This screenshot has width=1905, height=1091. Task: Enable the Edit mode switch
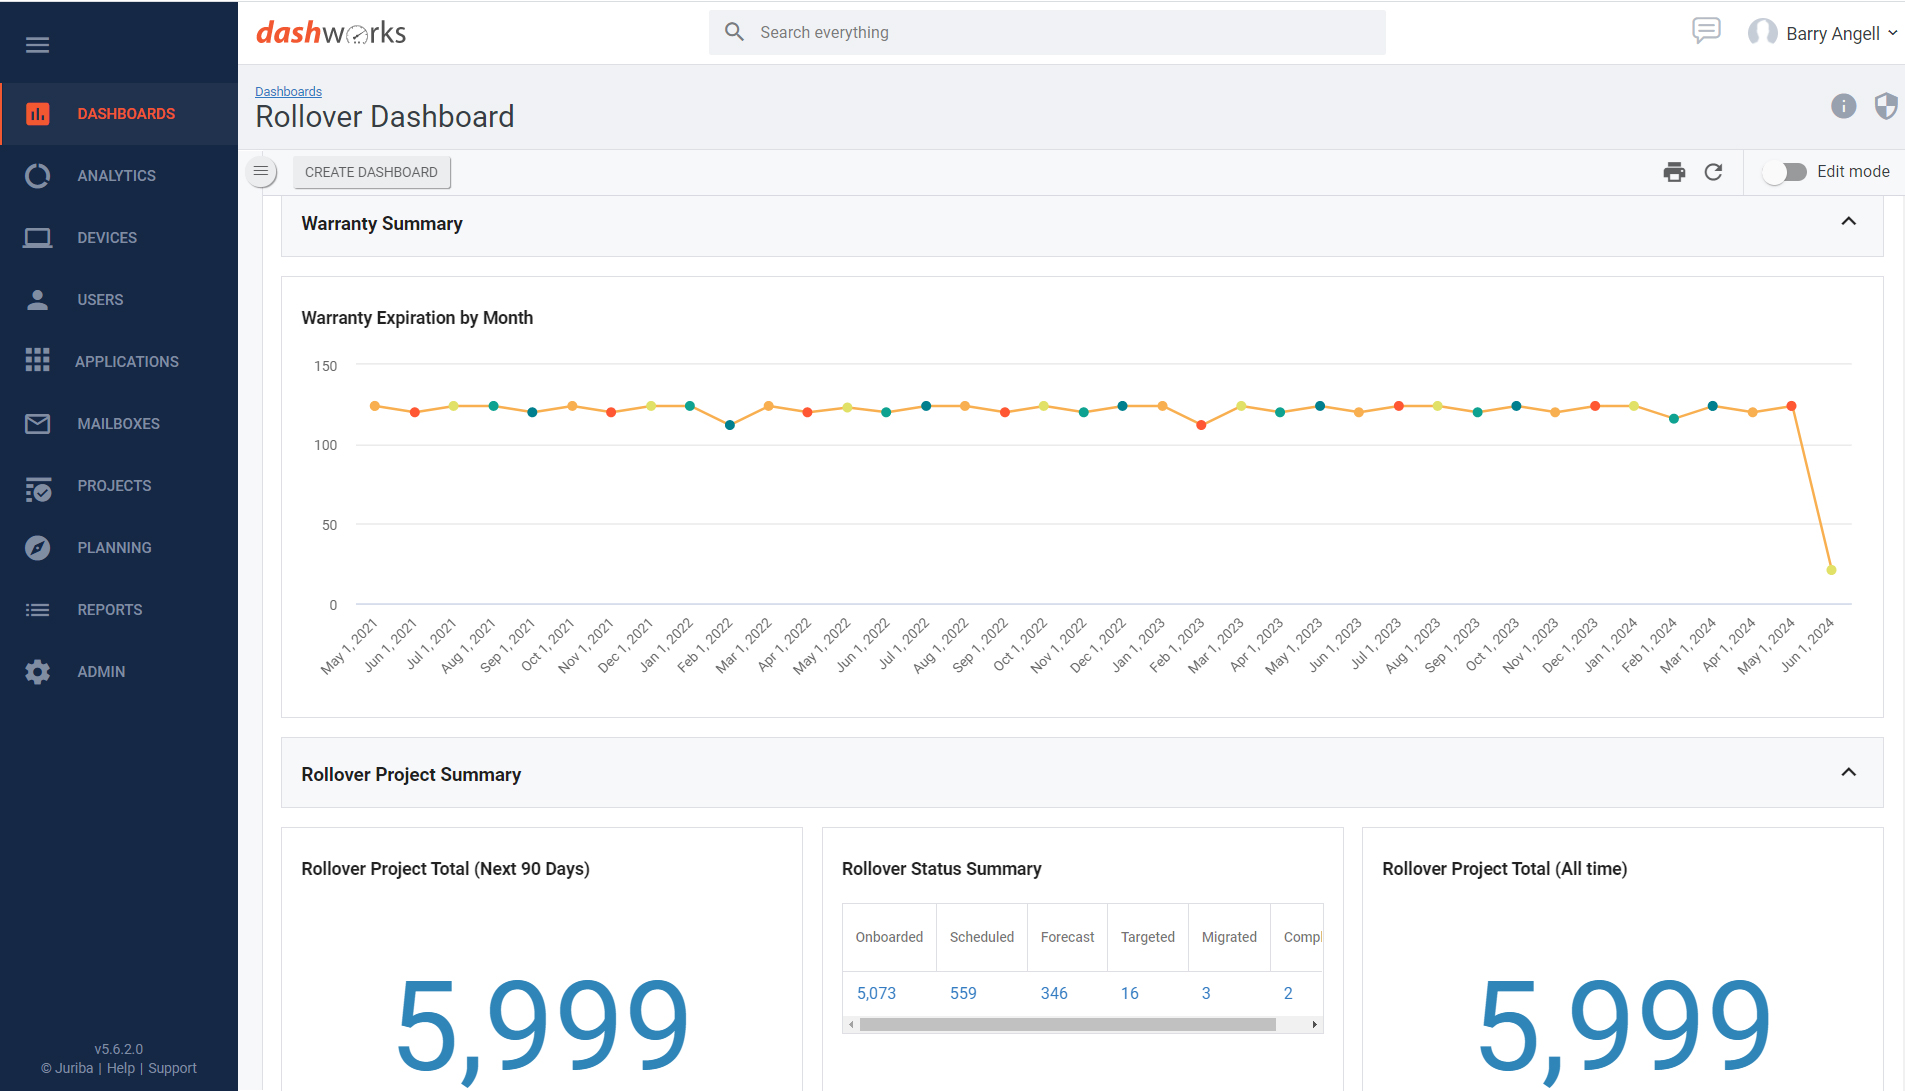click(1784, 172)
